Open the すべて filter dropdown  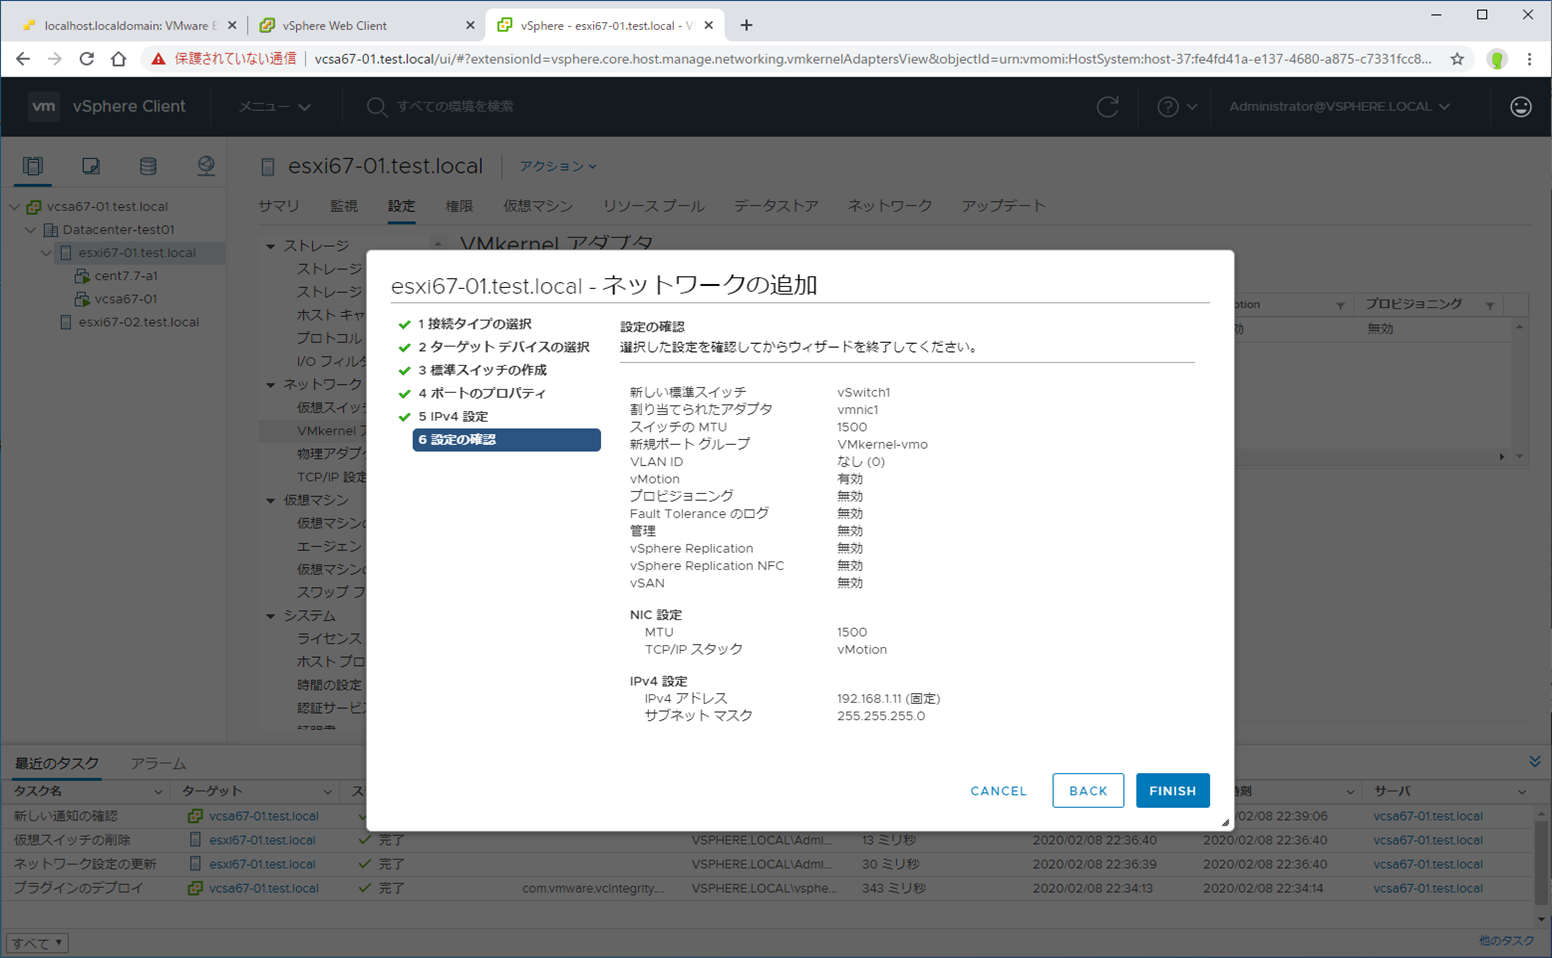(37, 942)
